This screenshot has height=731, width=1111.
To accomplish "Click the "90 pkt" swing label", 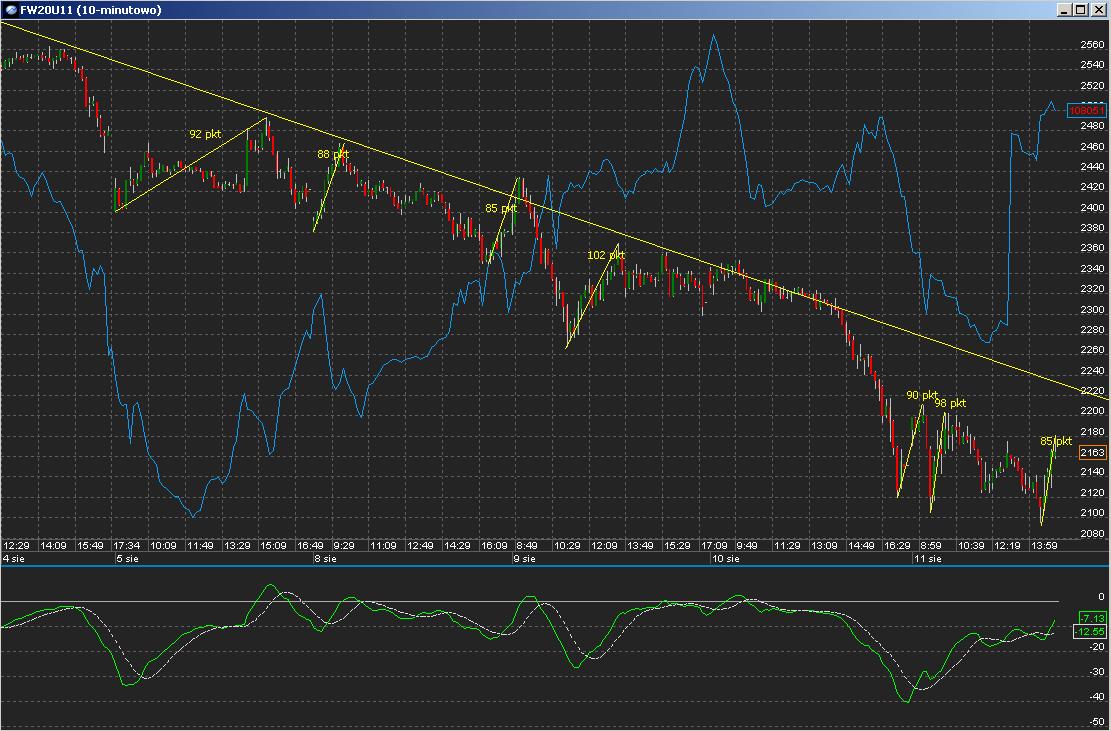I will (922, 395).
